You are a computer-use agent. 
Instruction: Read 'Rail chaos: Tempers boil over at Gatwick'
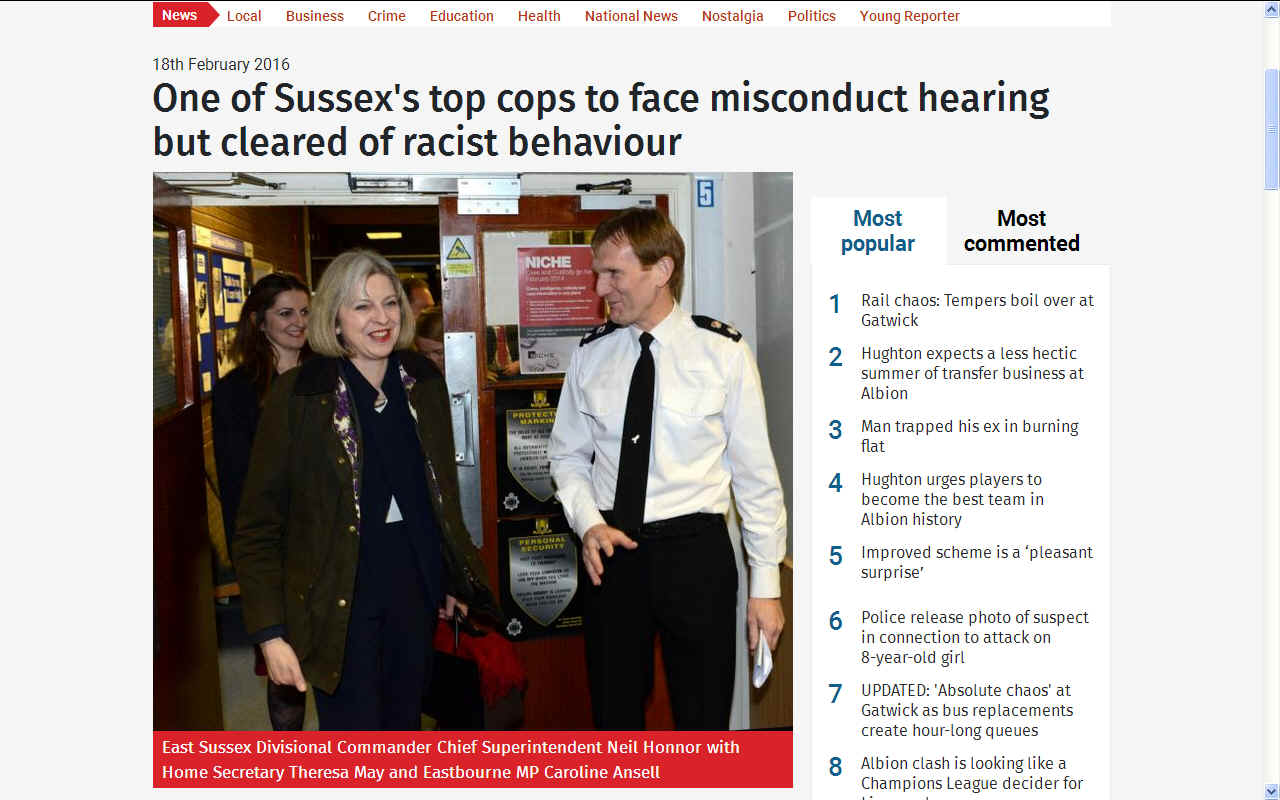pyautogui.click(x=977, y=310)
